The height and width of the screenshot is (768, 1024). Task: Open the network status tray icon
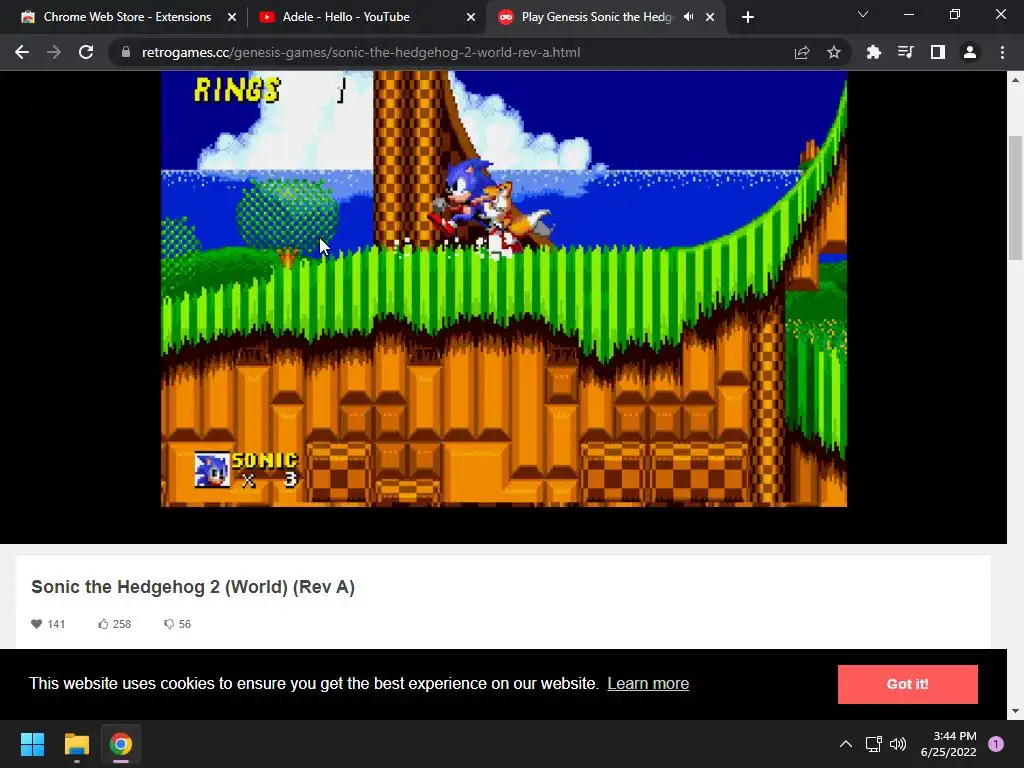873,744
